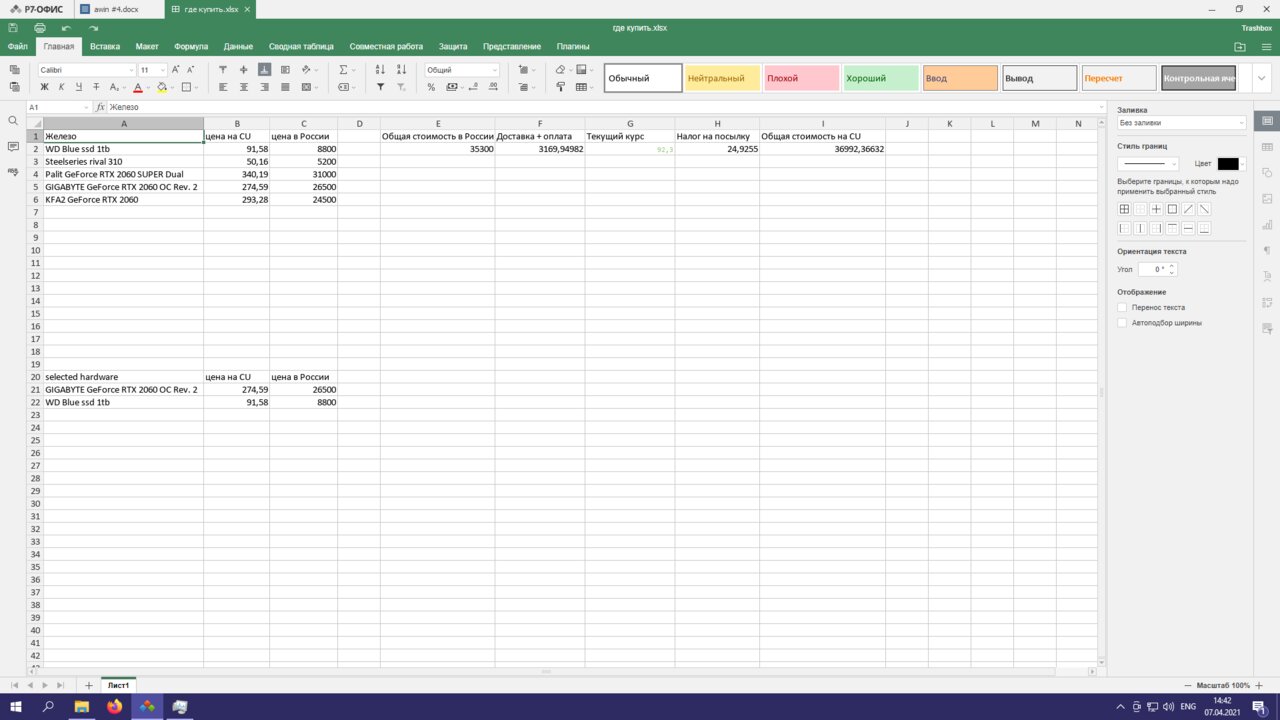Viewport: 1280px width, 720px height.
Task: Enable the Перенос текста checkbox
Action: [1122, 308]
